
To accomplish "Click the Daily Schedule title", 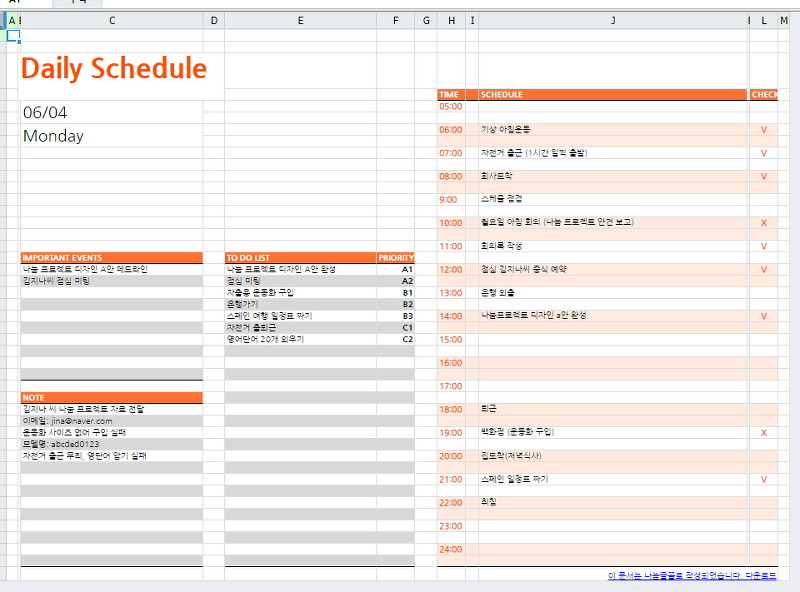I will point(114,68).
